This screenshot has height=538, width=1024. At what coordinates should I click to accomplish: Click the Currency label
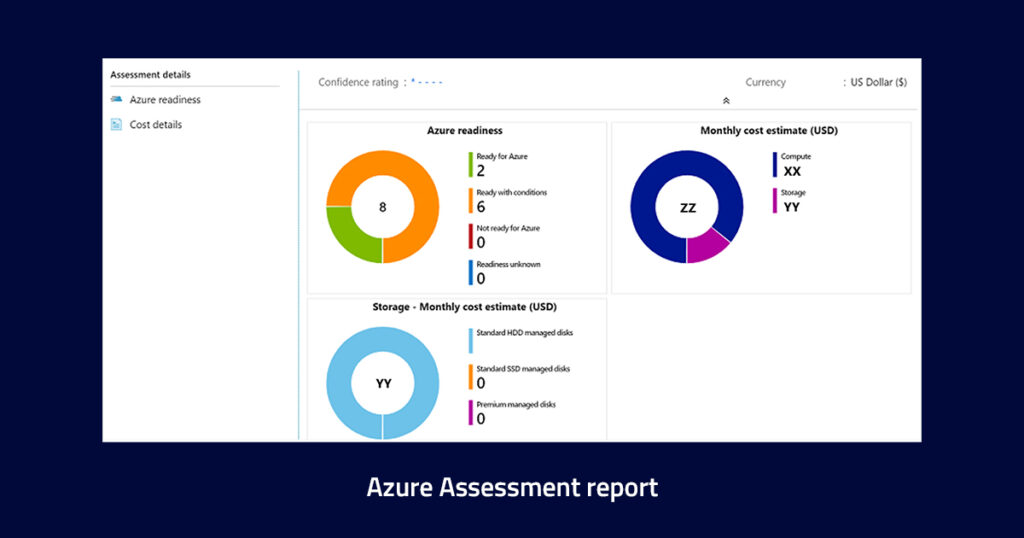(765, 82)
